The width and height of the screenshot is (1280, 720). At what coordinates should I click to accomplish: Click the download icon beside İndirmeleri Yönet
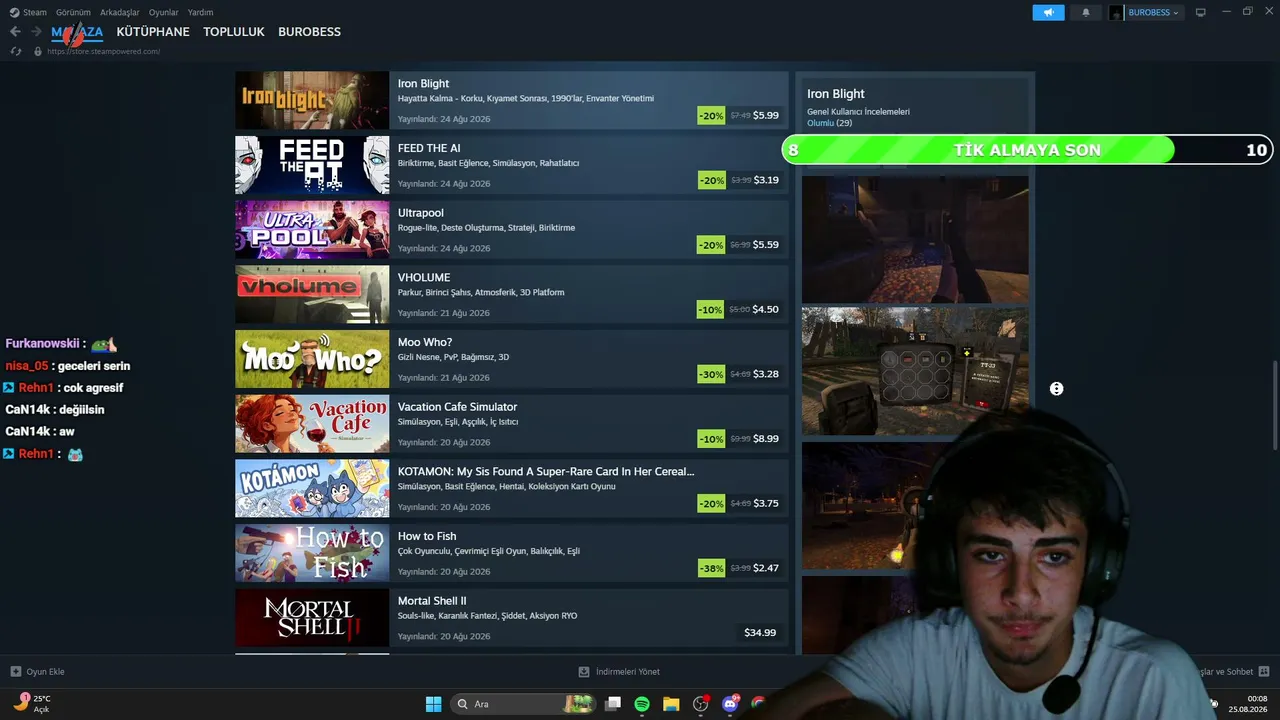click(584, 671)
